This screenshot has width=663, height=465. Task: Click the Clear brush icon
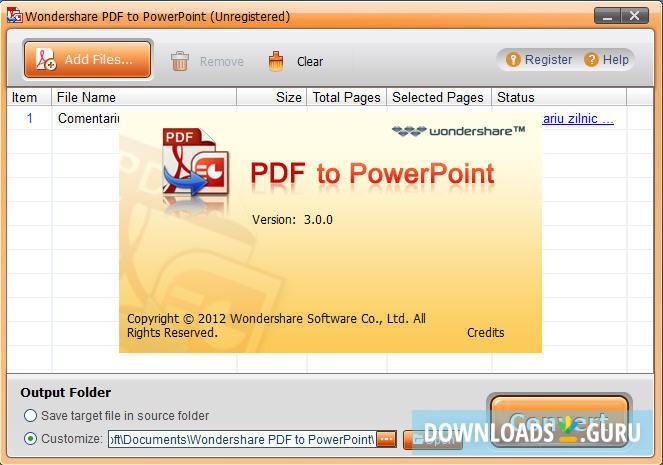click(276, 61)
